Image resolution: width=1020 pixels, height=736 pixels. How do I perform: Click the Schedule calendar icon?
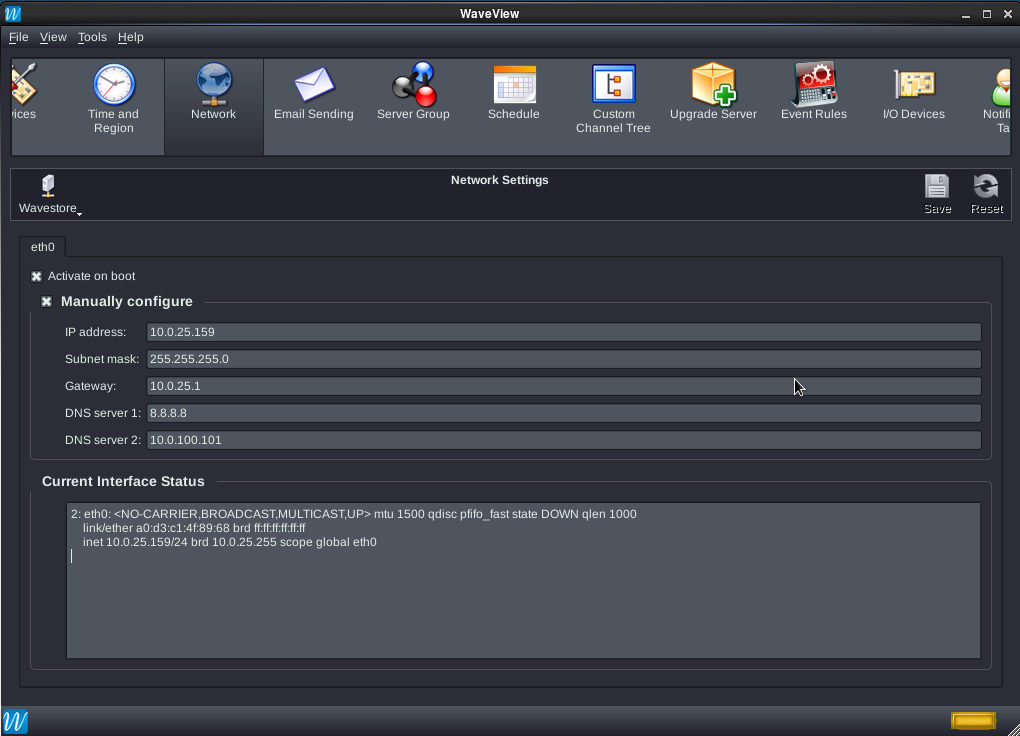(513, 86)
